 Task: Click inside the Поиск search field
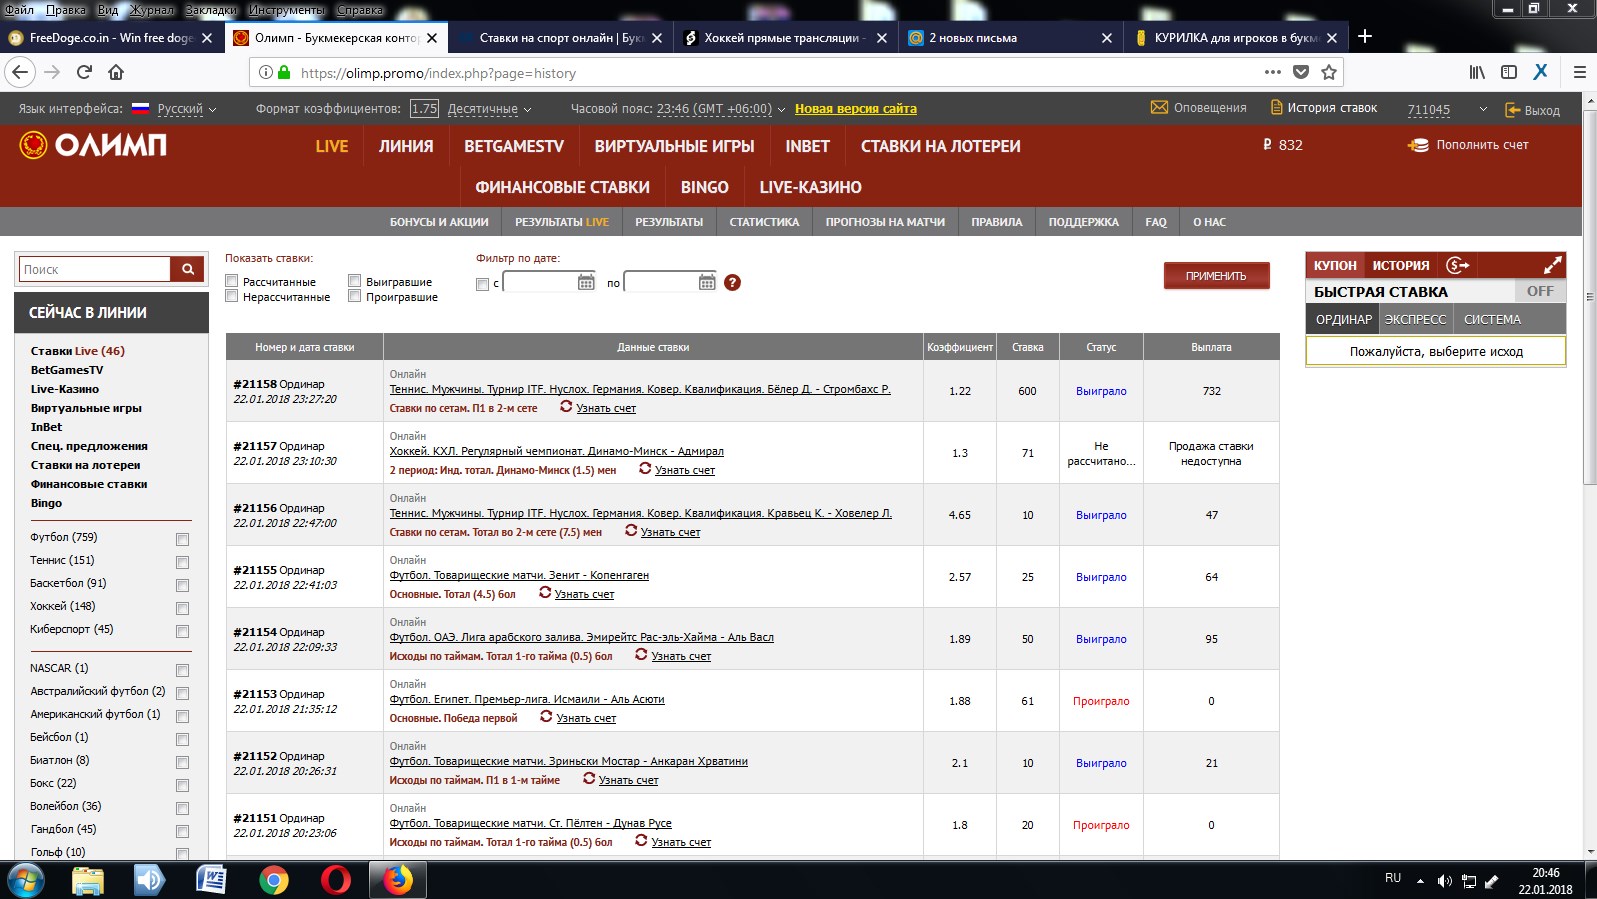pos(95,269)
